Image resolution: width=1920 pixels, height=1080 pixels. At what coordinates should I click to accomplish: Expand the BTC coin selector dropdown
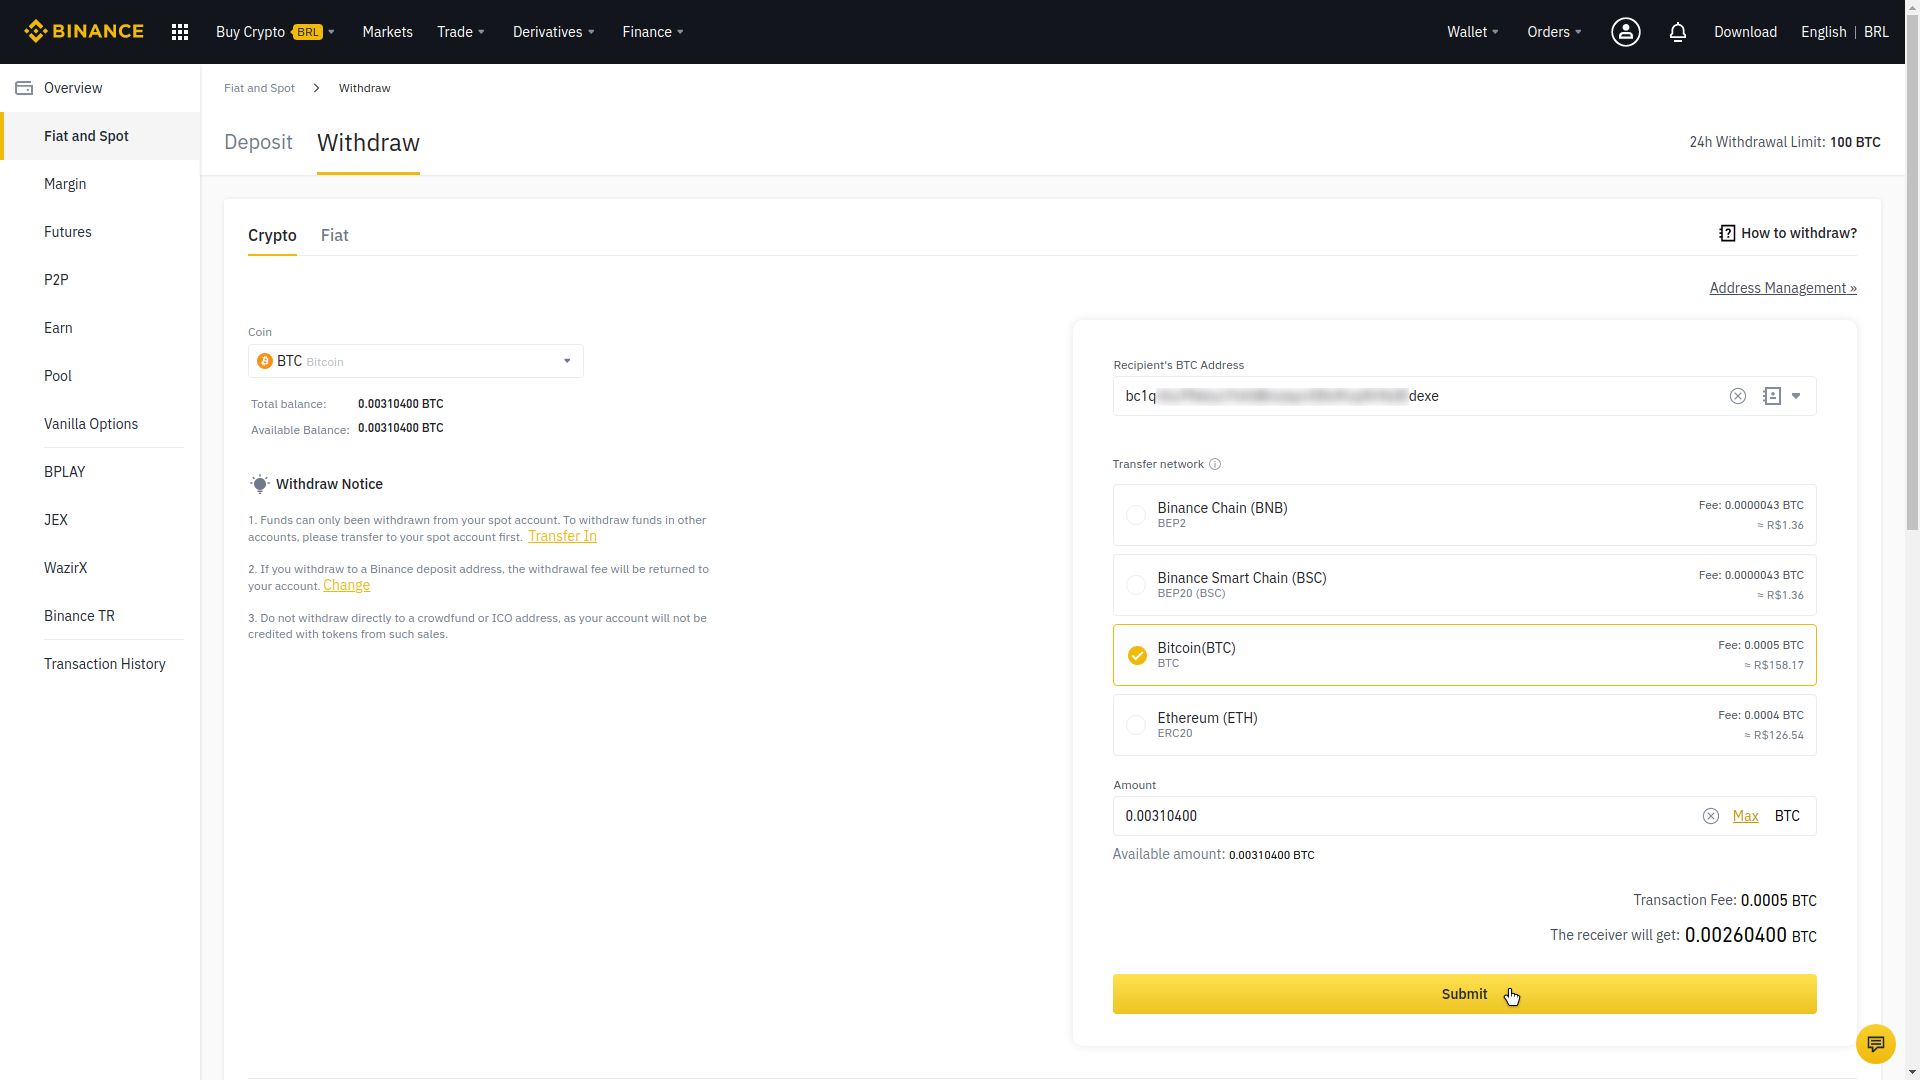tap(567, 360)
